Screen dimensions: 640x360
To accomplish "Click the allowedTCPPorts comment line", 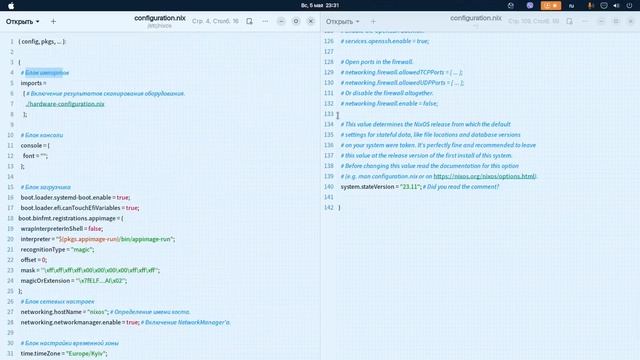I will (x=402, y=72).
